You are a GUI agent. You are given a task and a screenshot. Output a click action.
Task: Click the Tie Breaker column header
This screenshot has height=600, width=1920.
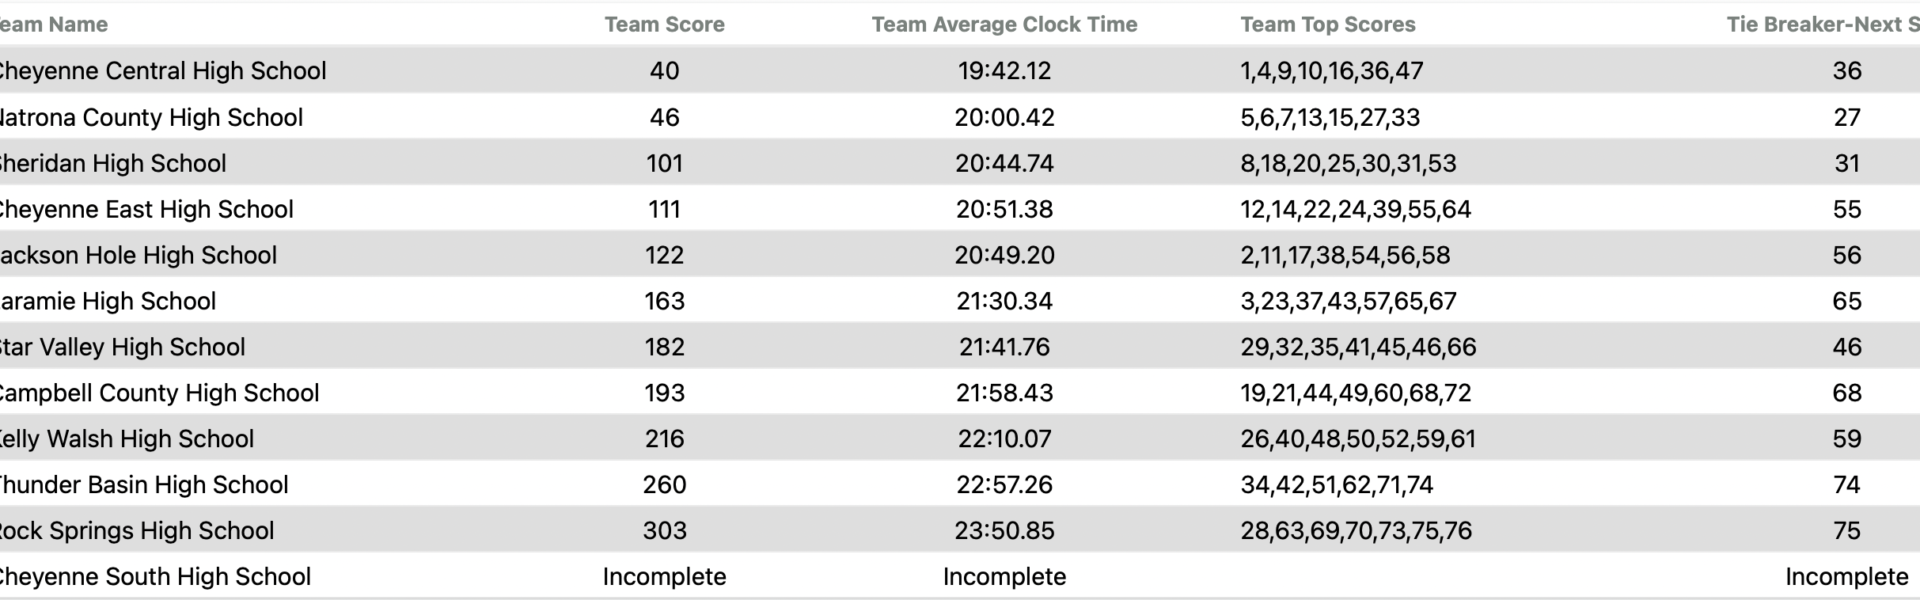[x=1821, y=24]
